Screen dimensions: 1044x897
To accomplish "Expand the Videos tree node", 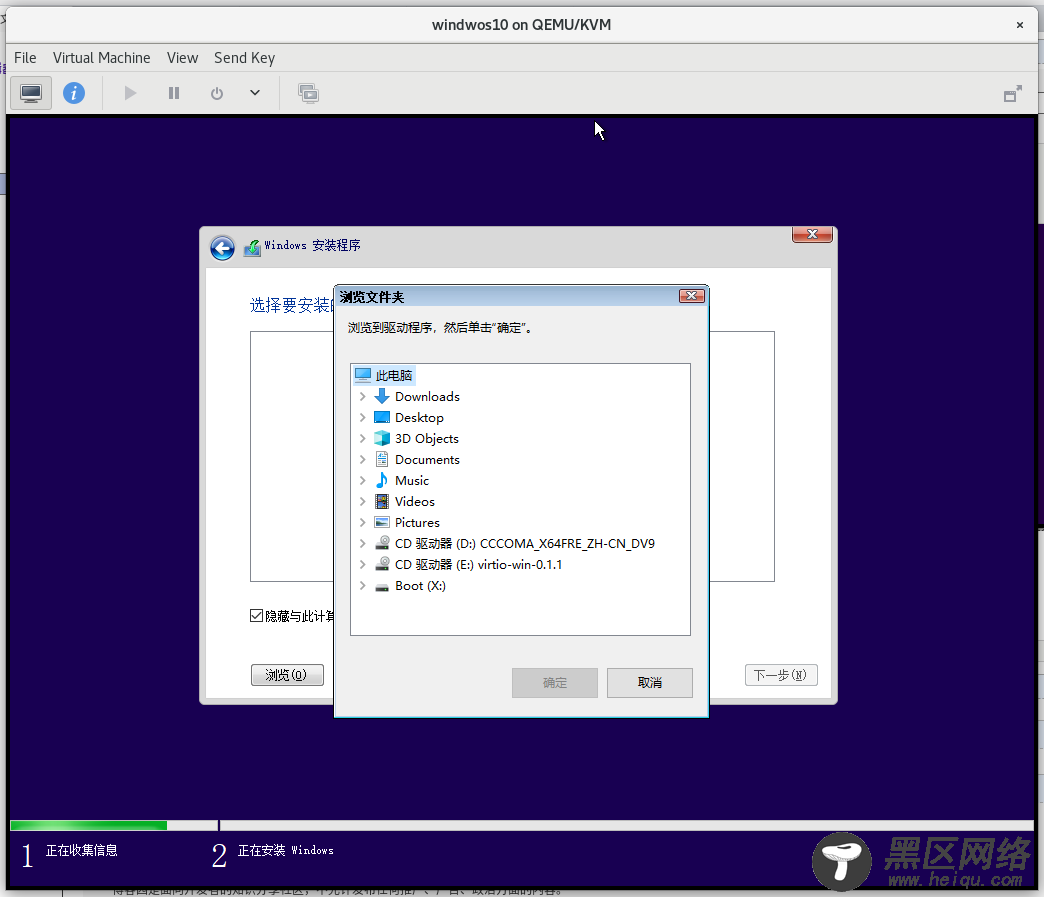I will [362, 501].
